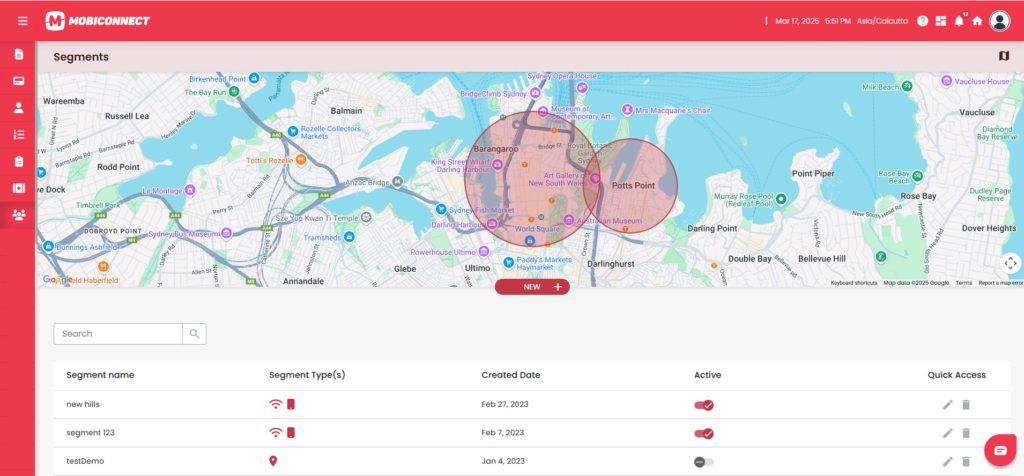Image resolution: width=1024 pixels, height=476 pixels.
Task: Click the Sydney Opera House map marker
Action: [x=582, y=86]
